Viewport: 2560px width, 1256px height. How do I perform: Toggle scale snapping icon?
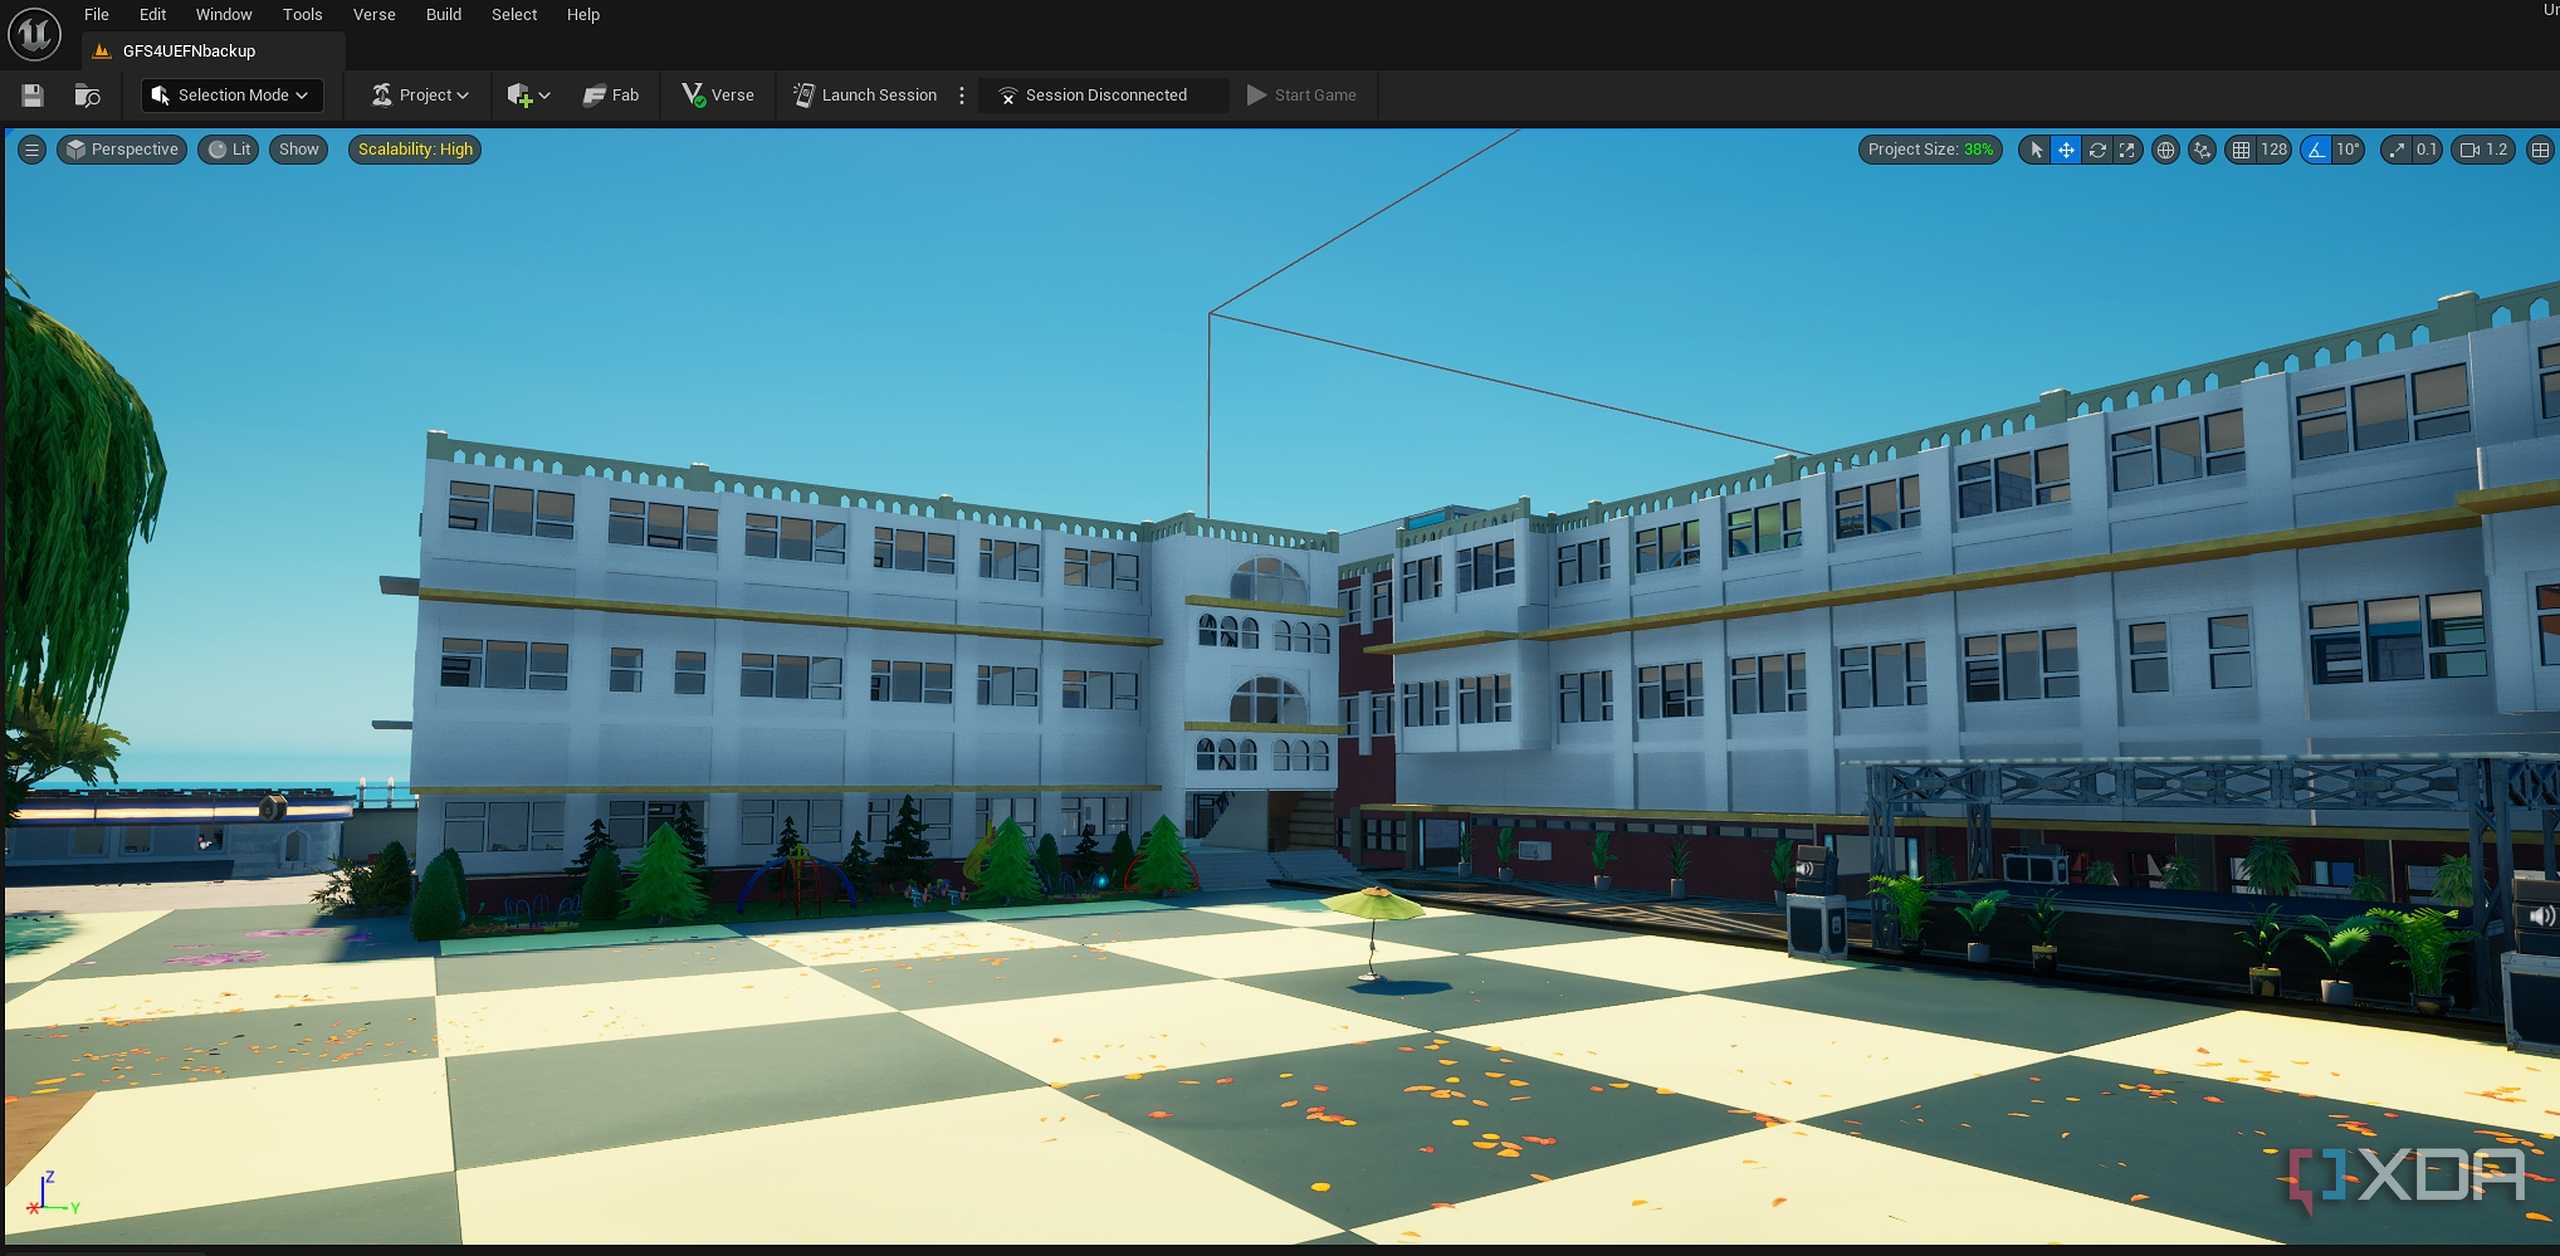(2397, 150)
